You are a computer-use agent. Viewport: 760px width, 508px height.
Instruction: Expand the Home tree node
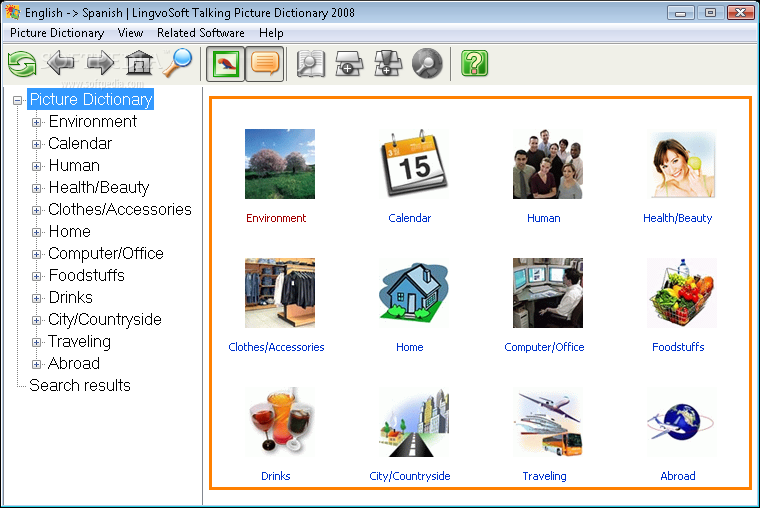click(36, 232)
